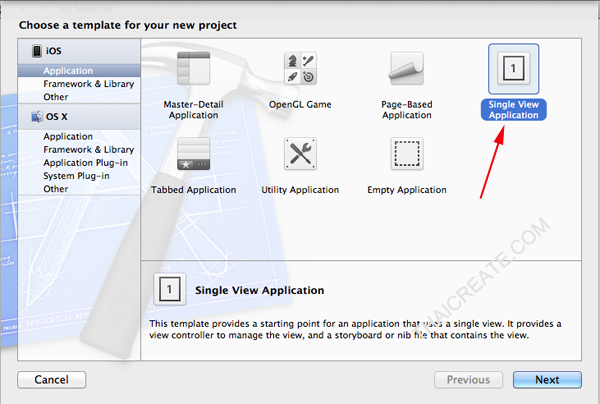Select the OpenGL Game template icon
Image resolution: width=600 pixels, height=404 pixels.
click(x=300, y=68)
